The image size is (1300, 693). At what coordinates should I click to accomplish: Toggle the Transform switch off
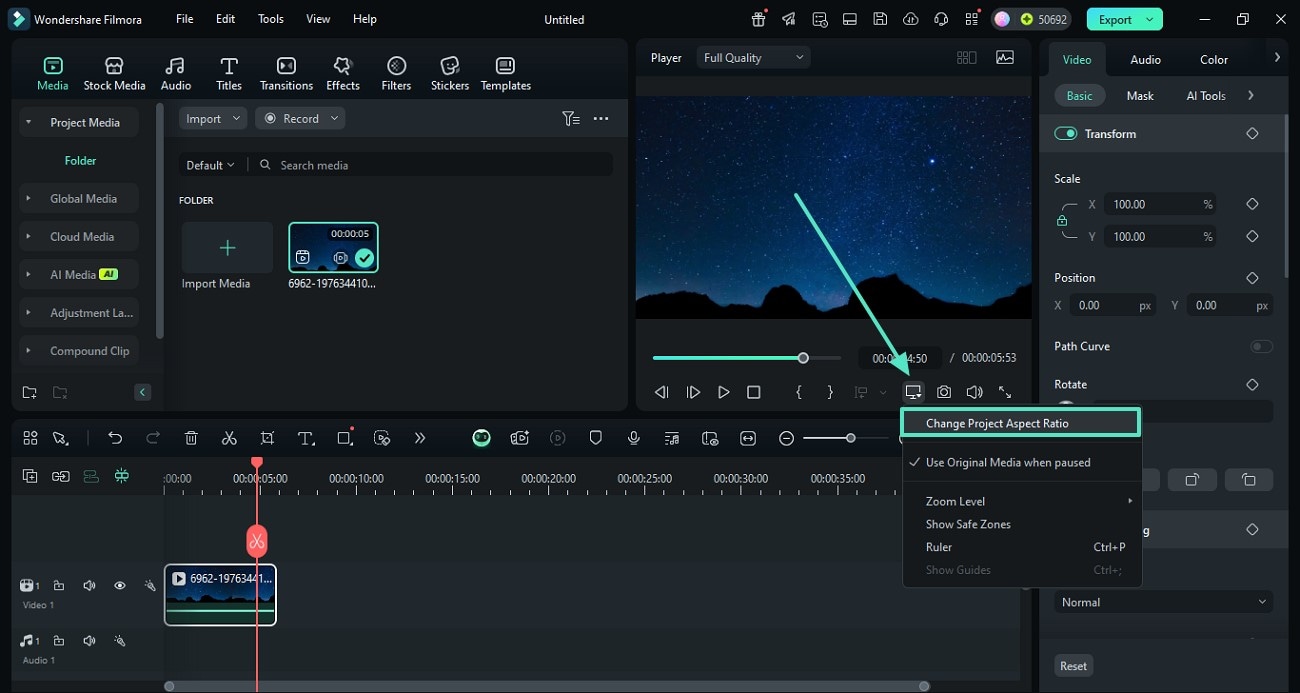[x=1066, y=134]
